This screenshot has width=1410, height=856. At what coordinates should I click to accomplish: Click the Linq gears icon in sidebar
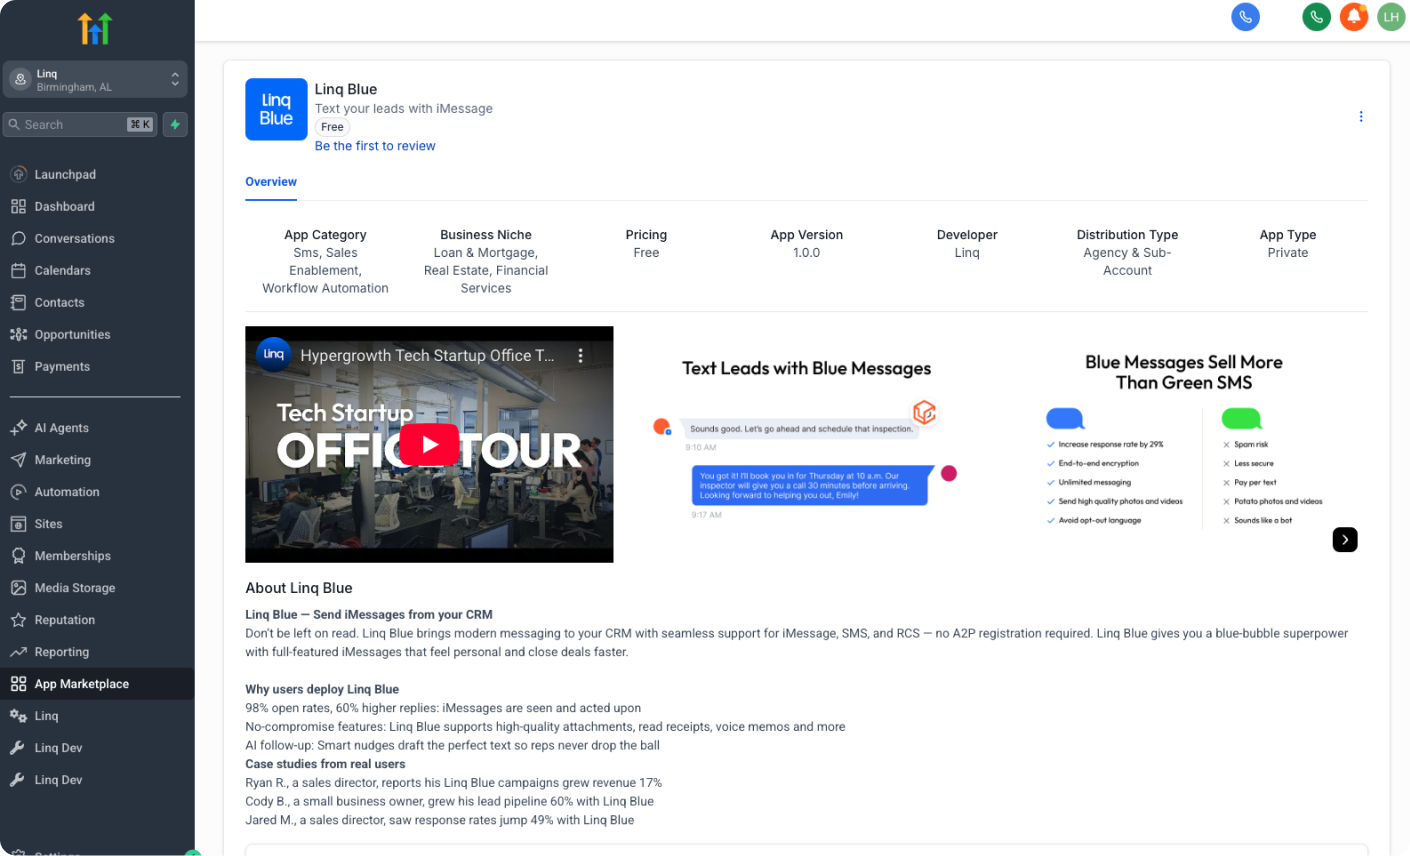(18, 715)
